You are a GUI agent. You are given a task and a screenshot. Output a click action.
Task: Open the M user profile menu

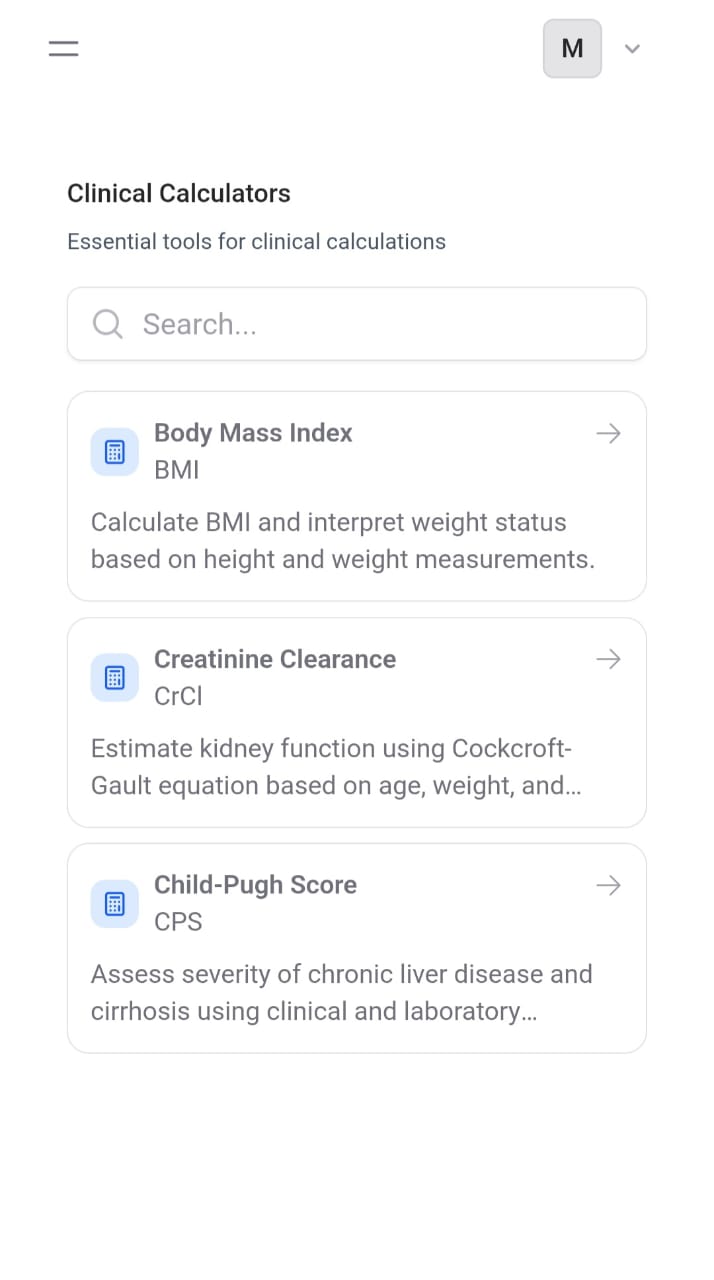pos(572,48)
